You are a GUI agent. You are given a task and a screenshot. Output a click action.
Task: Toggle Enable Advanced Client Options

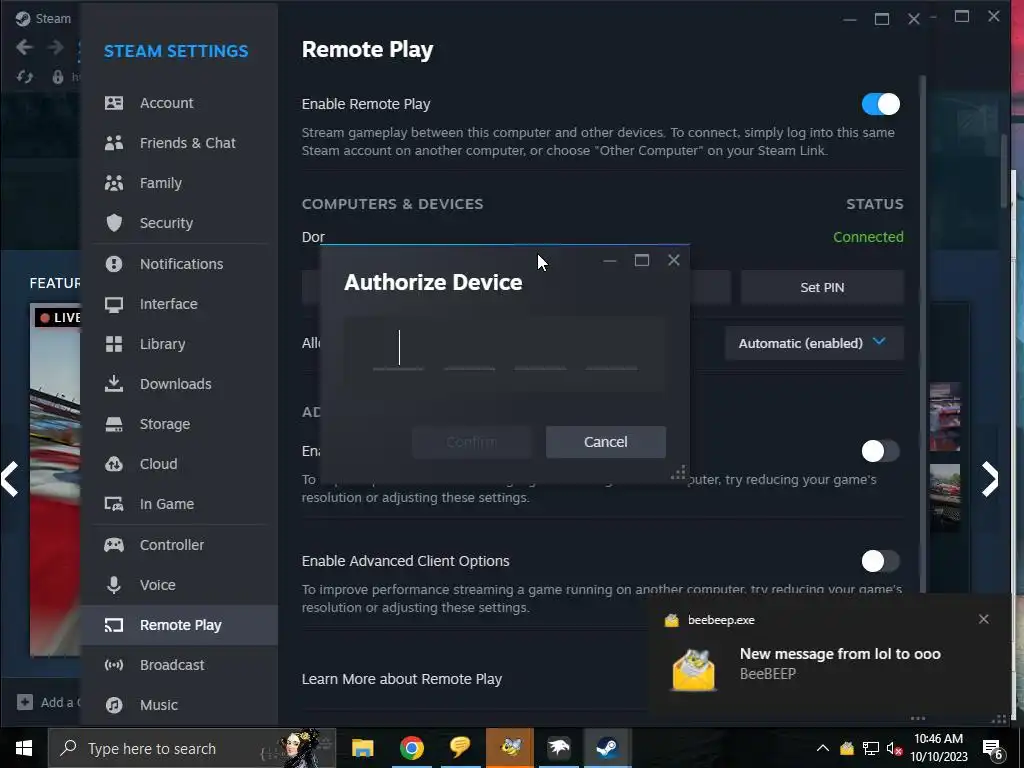tap(880, 561)
